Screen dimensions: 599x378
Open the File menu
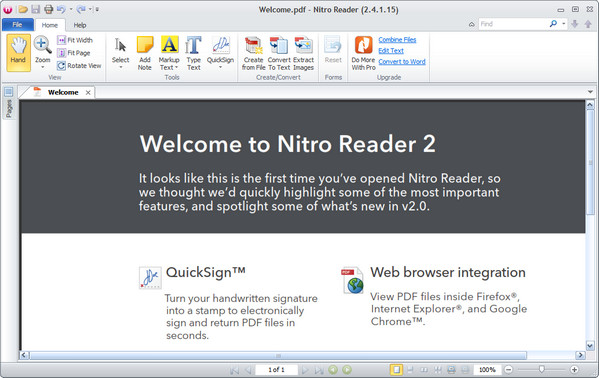coord(18,24)
